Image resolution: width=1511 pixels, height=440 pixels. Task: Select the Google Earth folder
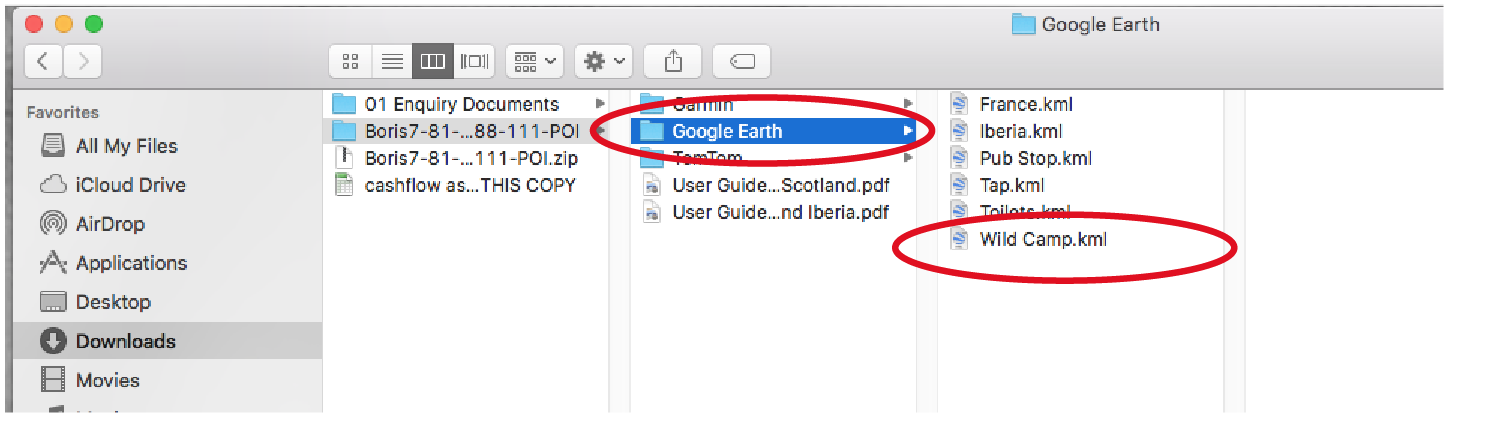726,131
